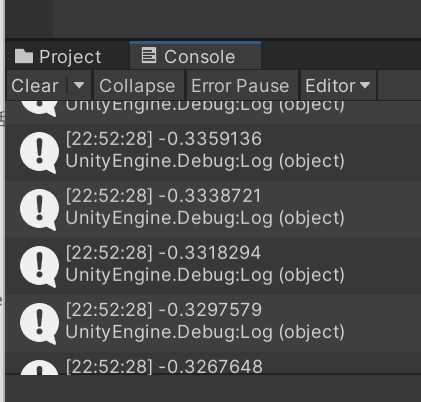Toggle the Collapse option
This screenshot has width=421, height=402.
(x=137, y=86)
